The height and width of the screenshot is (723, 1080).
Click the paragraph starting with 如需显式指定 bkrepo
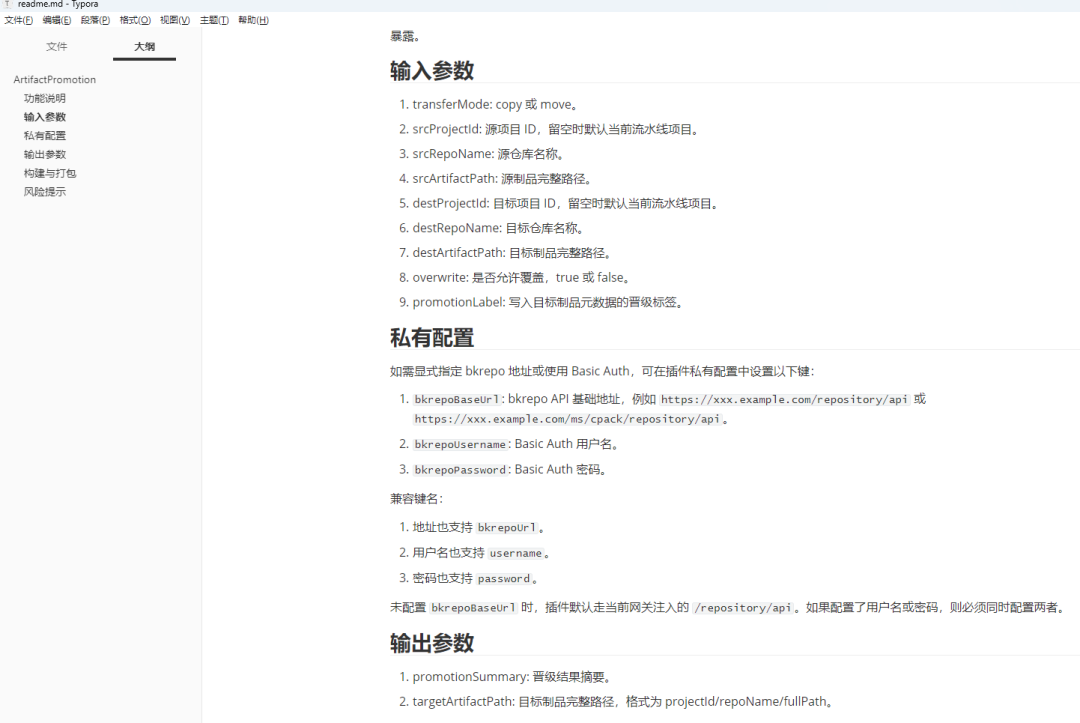click(602, 371)
